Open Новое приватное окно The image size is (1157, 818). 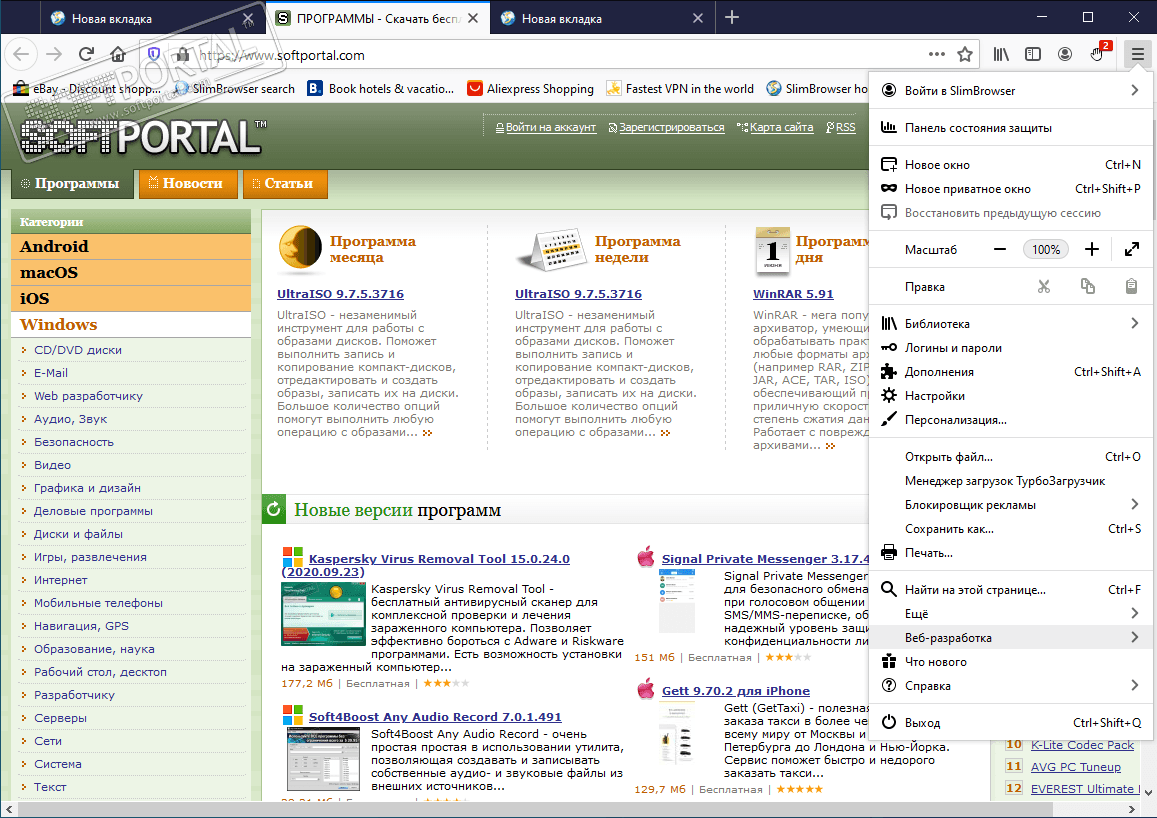coord(1010,189)
